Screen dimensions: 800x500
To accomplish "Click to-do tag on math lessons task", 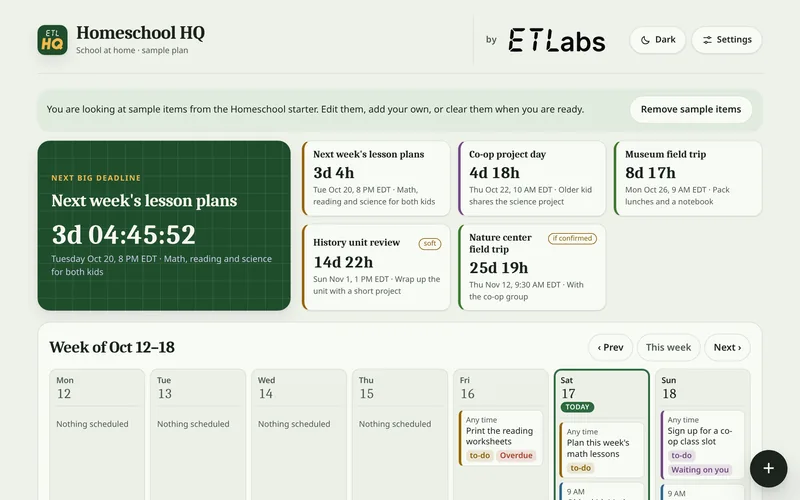I will [581, 468].
